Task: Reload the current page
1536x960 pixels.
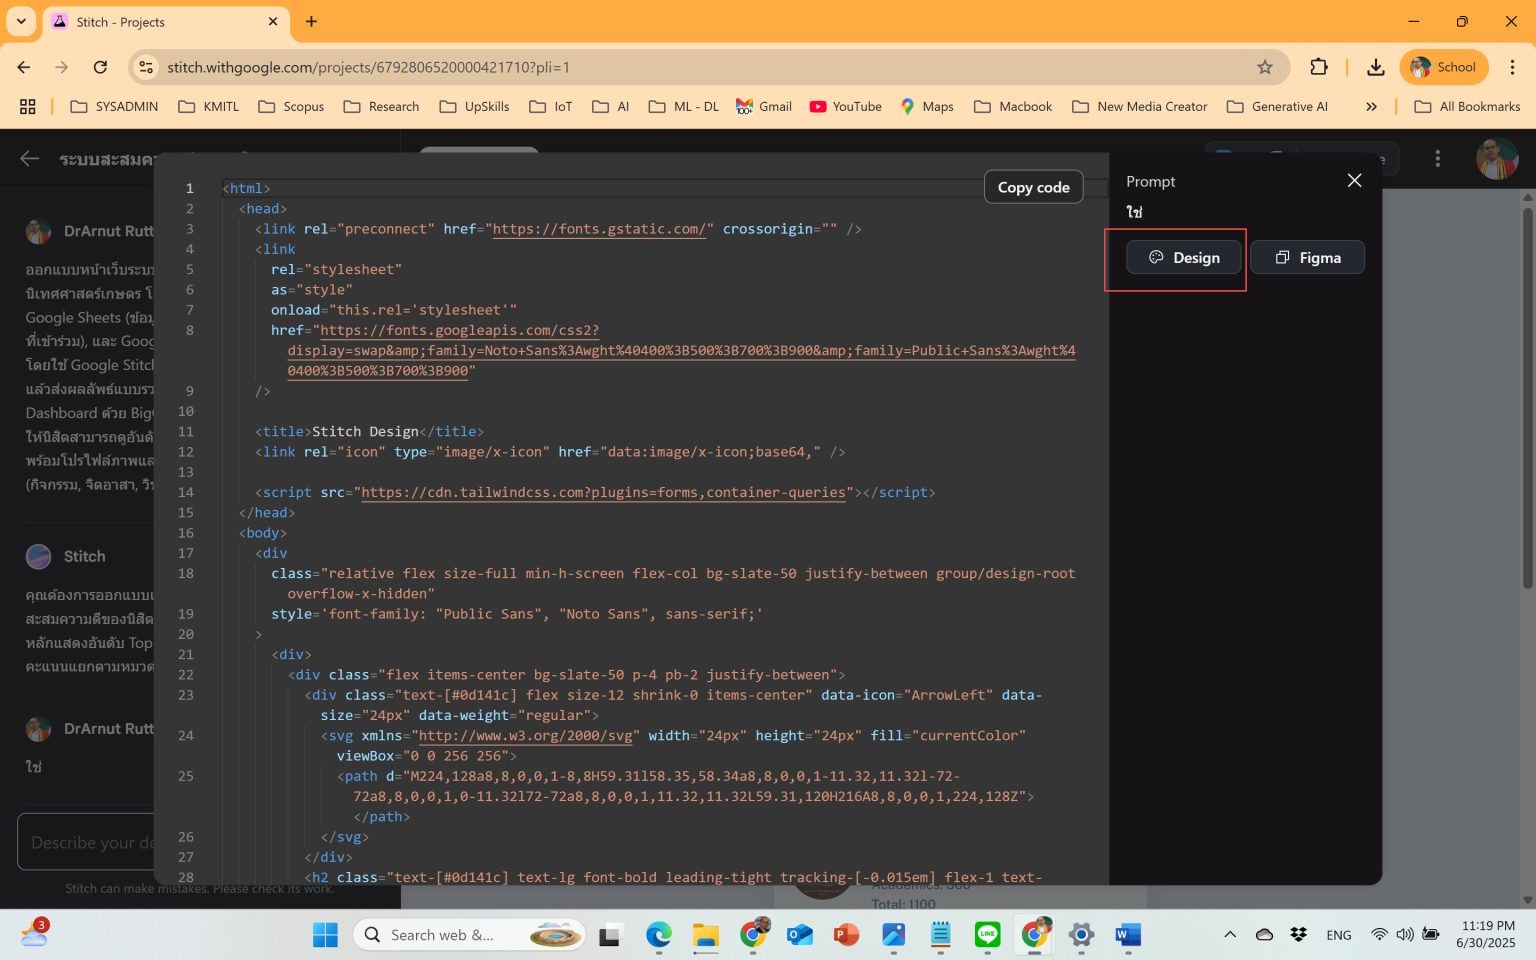Action: coord(100,67)
